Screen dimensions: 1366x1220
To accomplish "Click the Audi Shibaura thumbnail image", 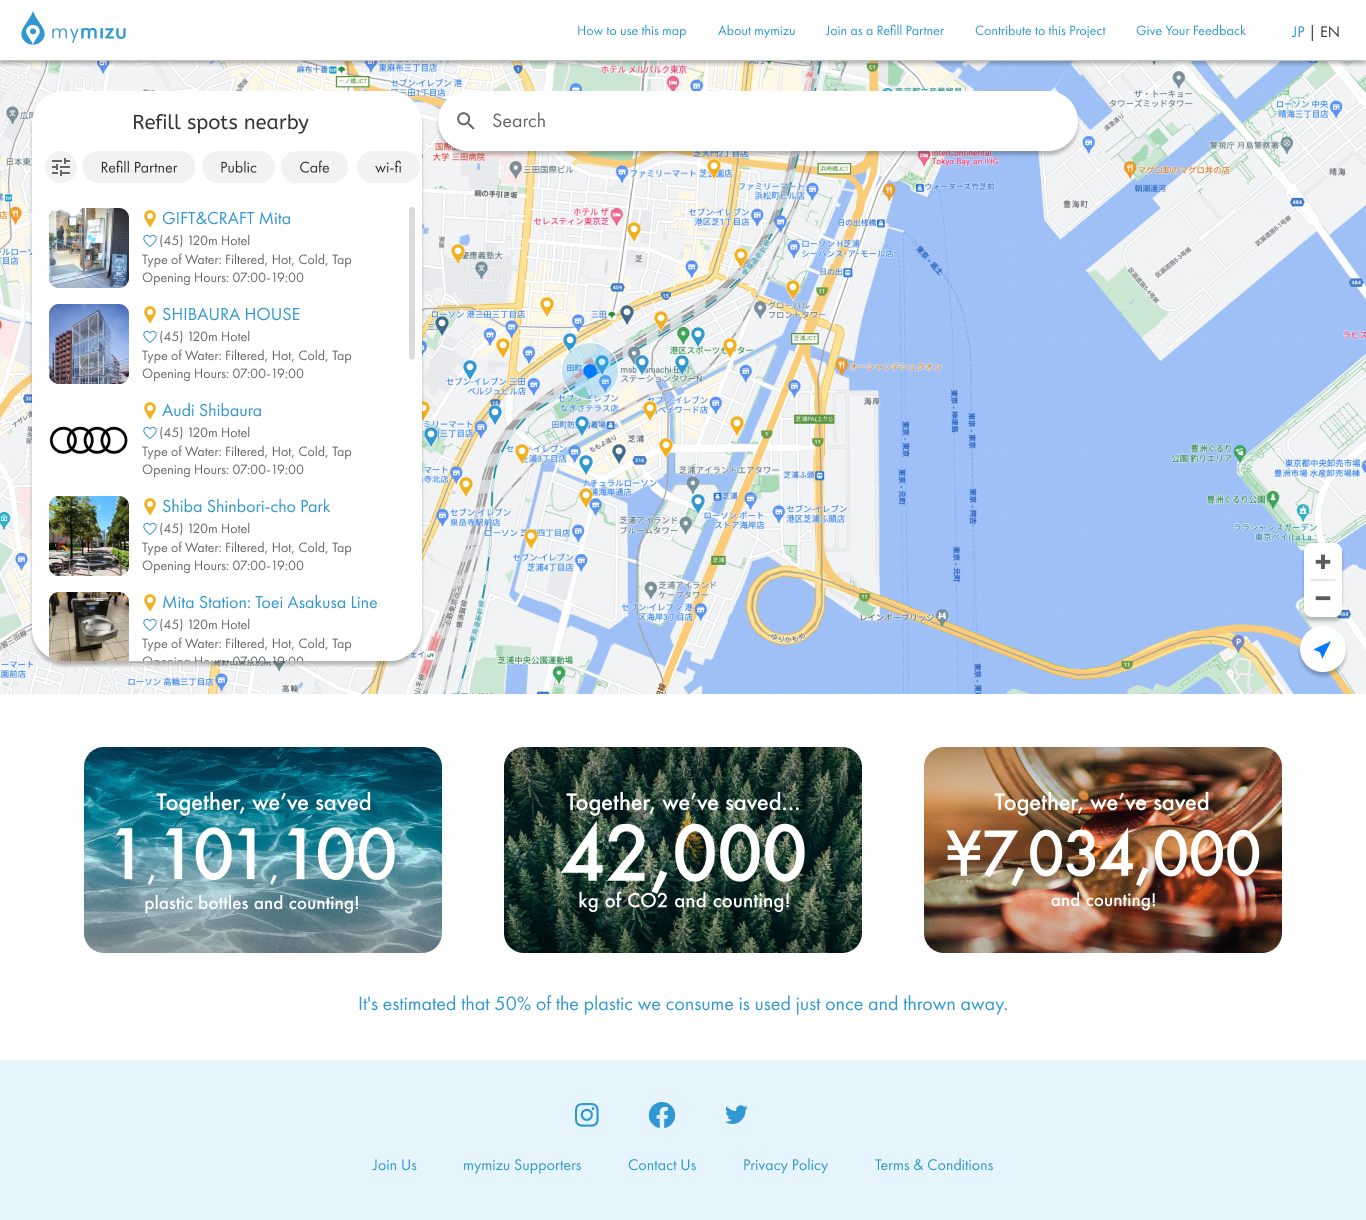I will tap(89, 440).
